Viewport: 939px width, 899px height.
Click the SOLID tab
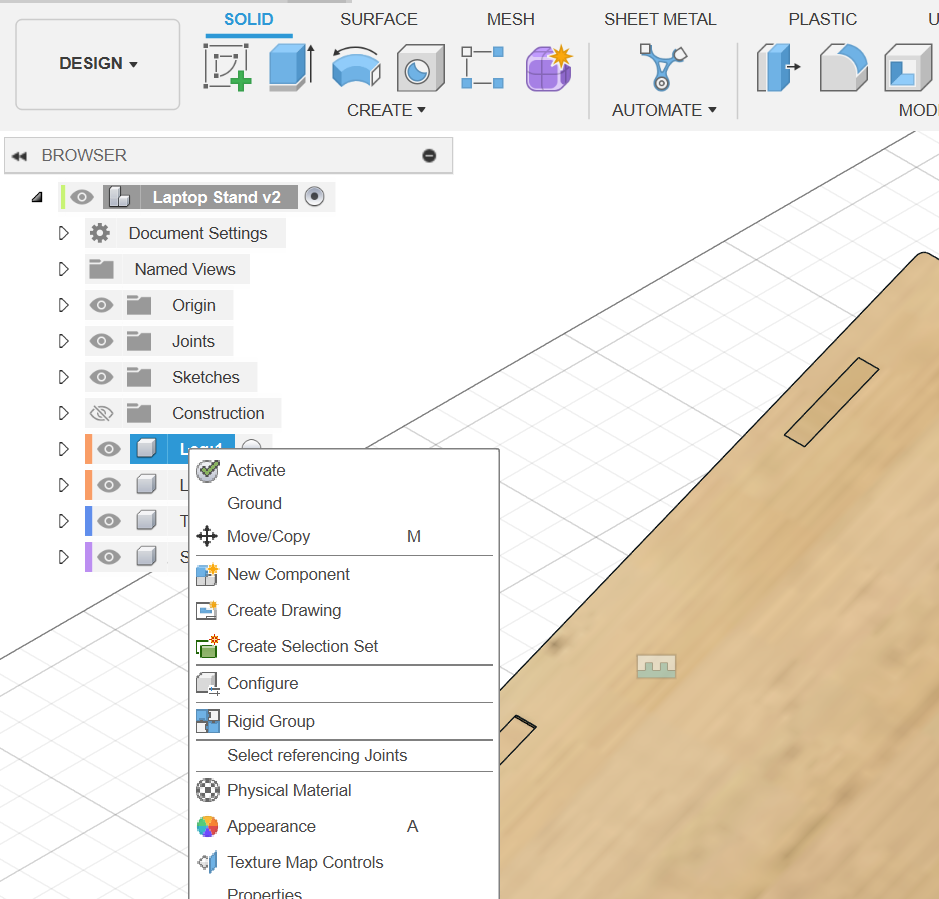point(249,19)
